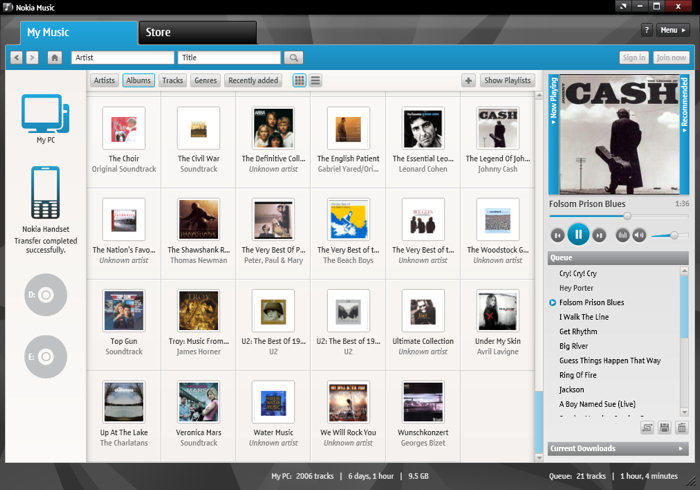Click the Sign in button
The image size is (700, 490).
click(x=634, y=58)
